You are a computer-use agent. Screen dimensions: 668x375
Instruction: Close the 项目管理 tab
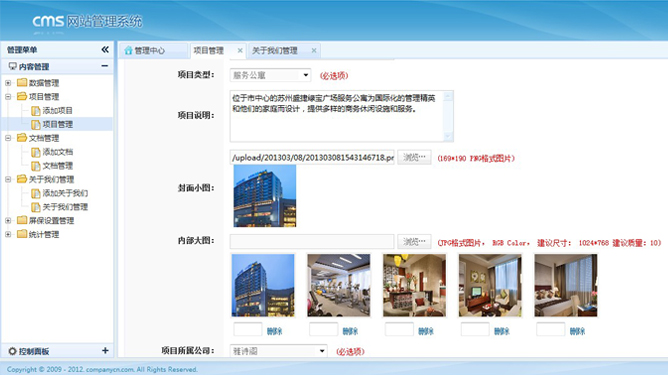click(x=240, y=51)
